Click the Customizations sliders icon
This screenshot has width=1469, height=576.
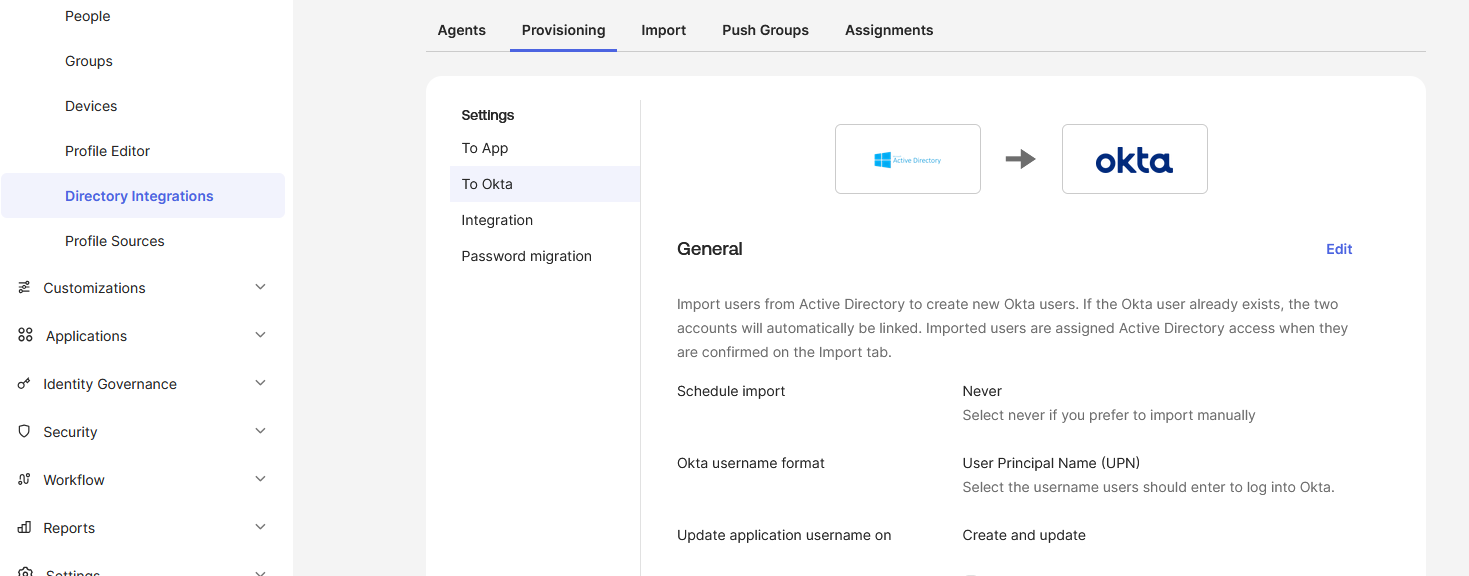25,287
